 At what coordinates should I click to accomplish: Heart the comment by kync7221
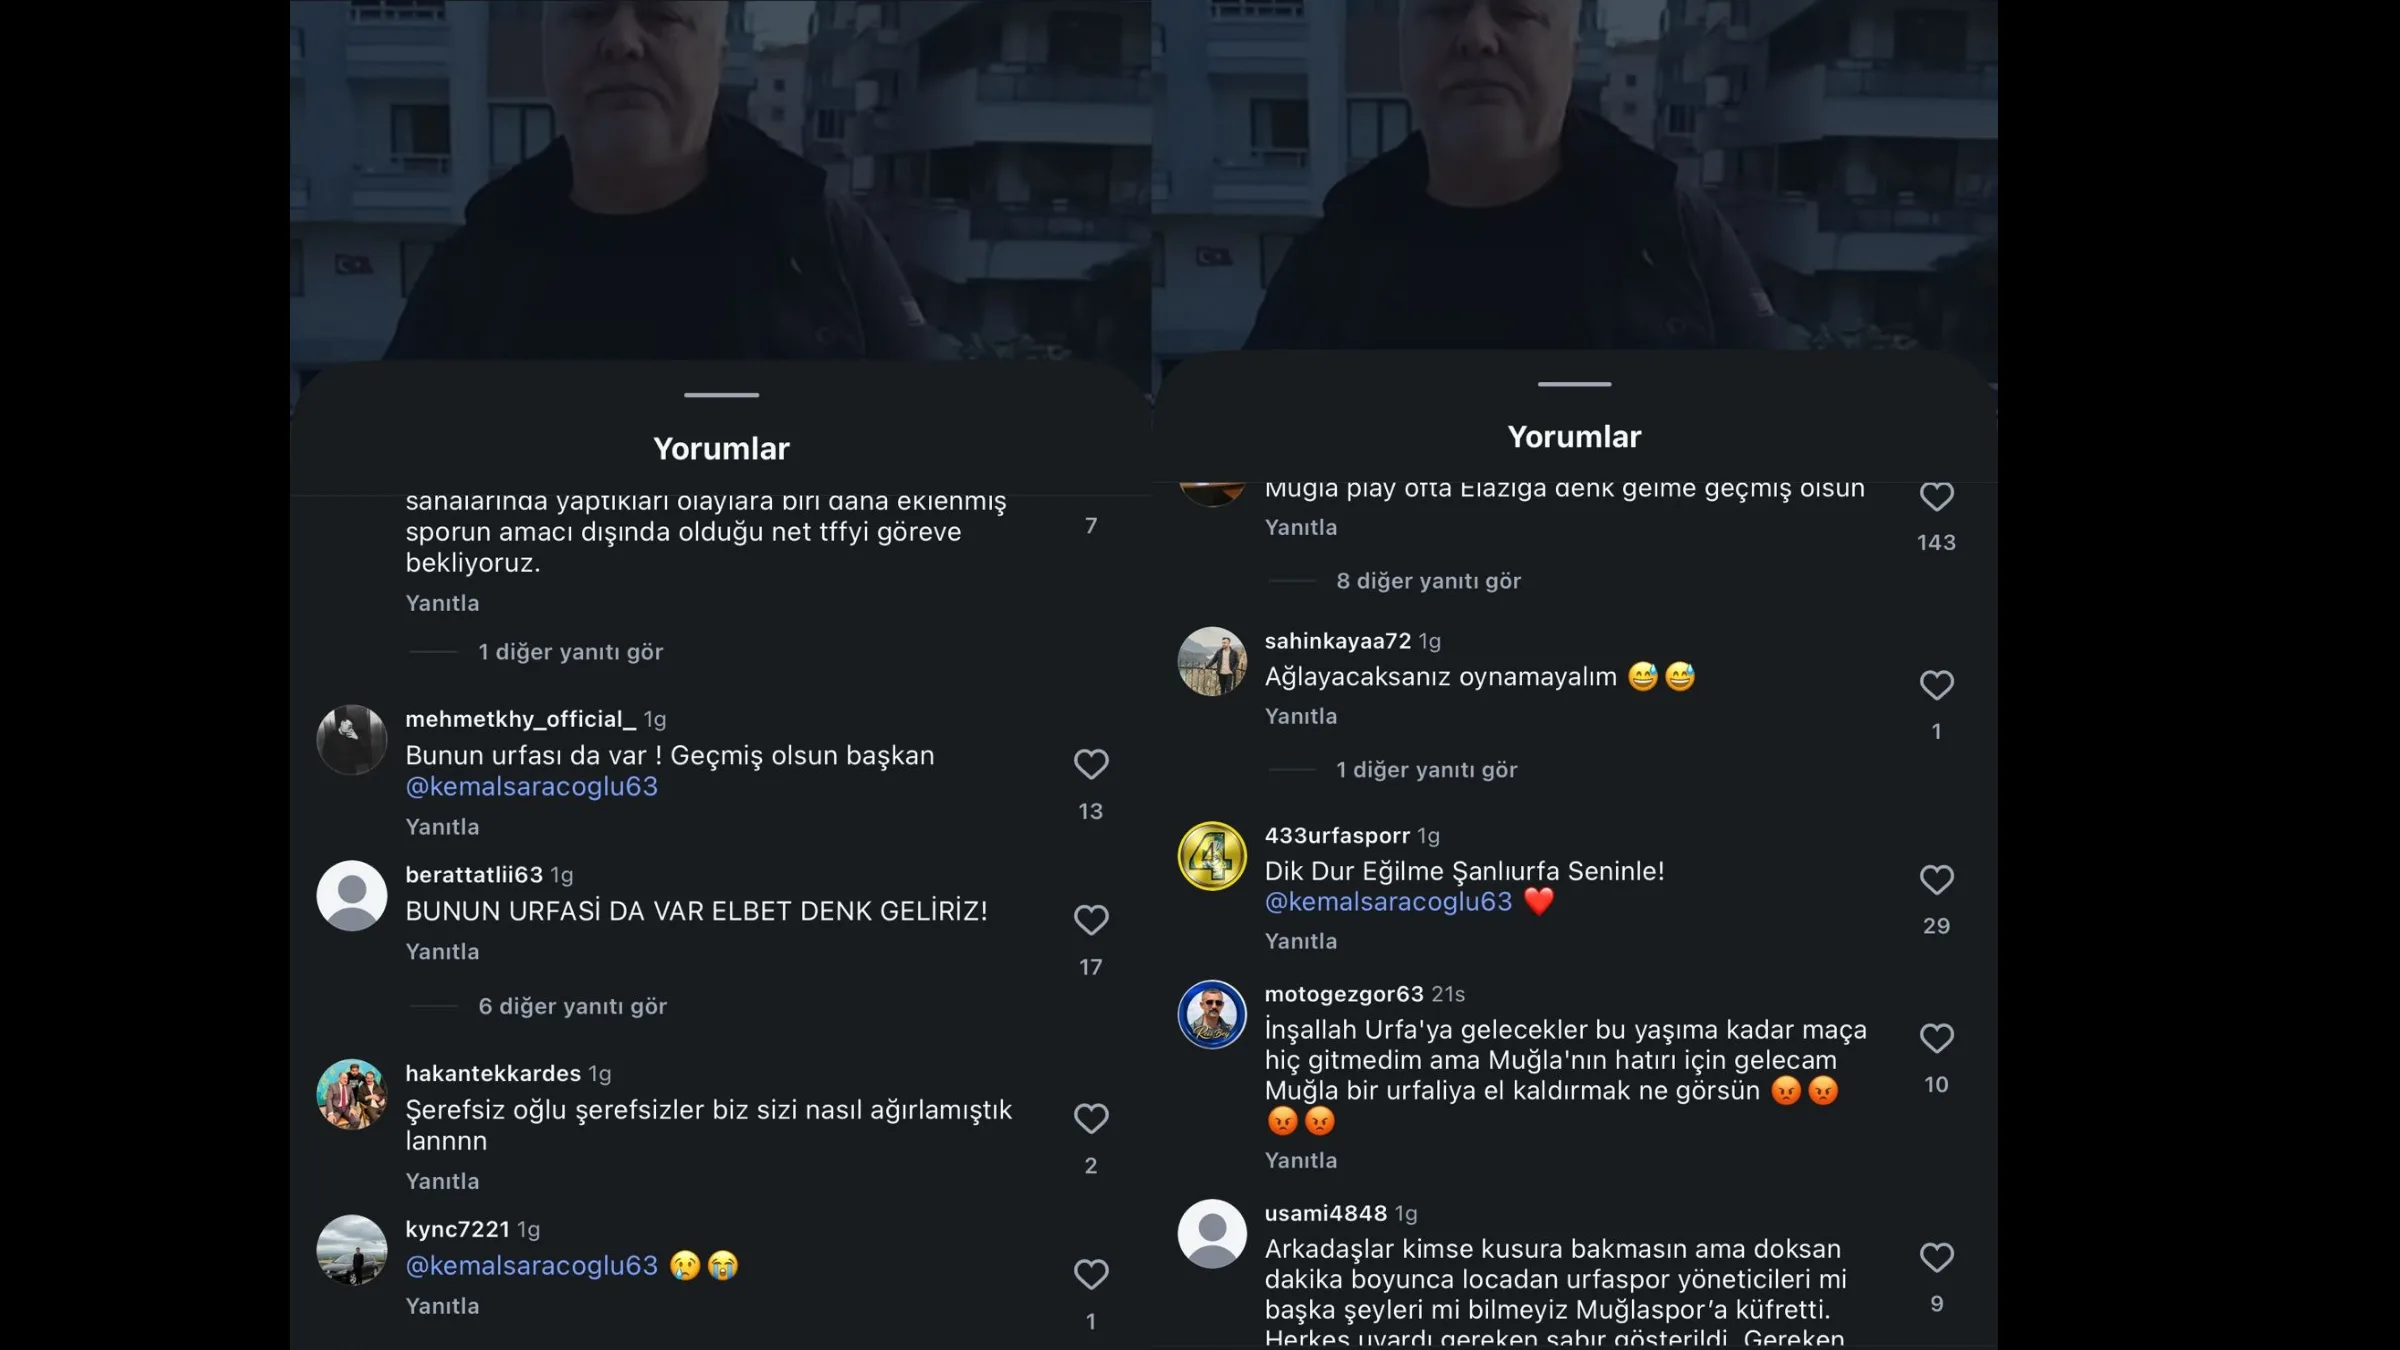click(1091, 1274)
